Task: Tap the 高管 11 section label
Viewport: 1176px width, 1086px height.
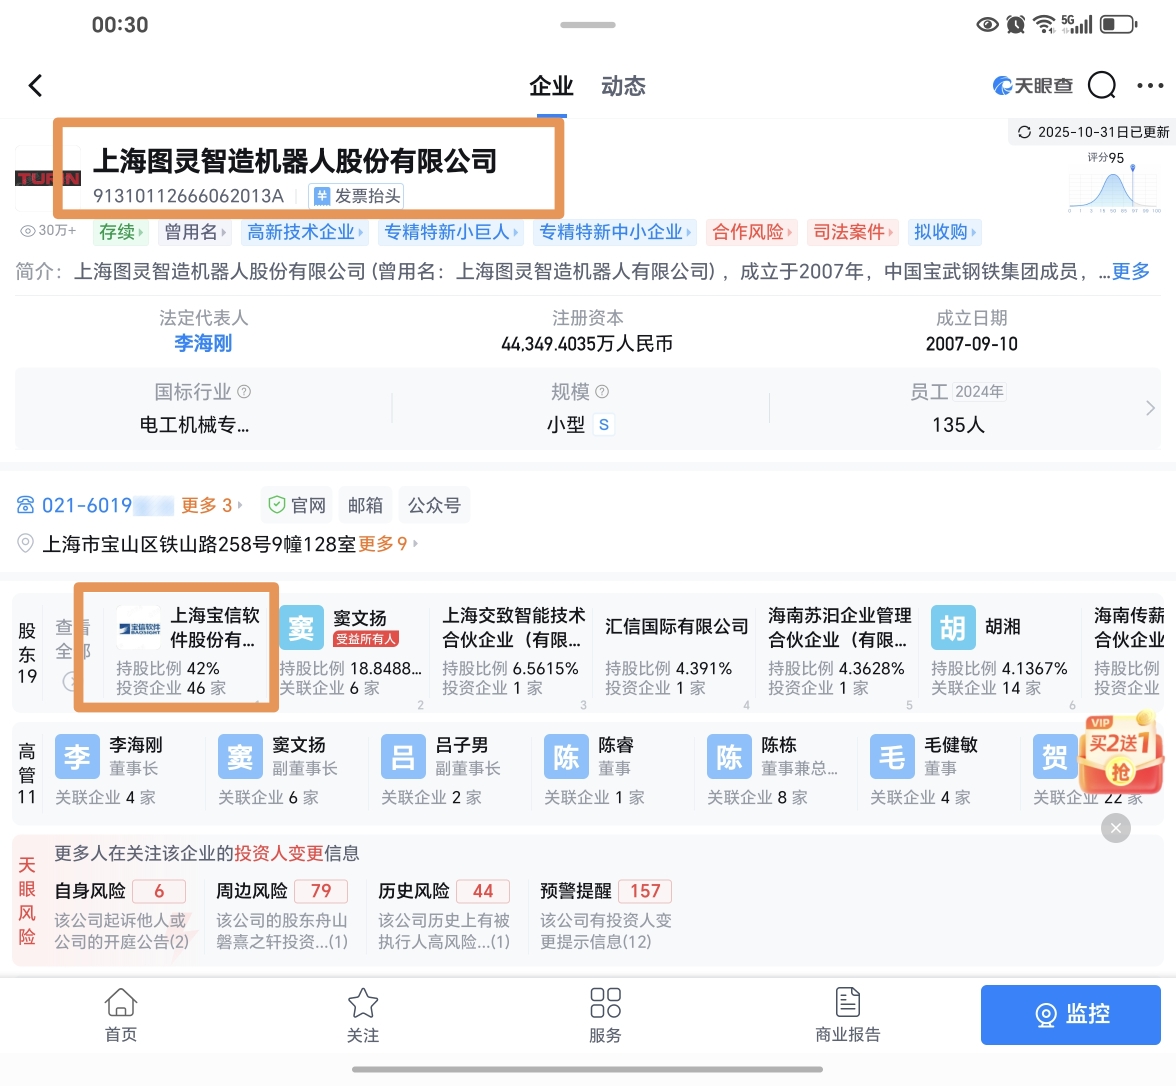Action: (x=27, y=773)
